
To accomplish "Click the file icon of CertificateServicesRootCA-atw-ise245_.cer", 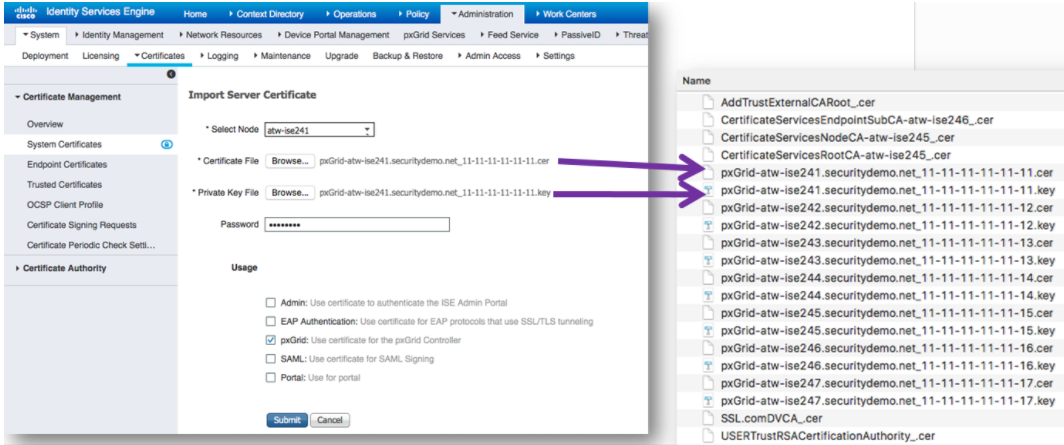I will (708, 155).
